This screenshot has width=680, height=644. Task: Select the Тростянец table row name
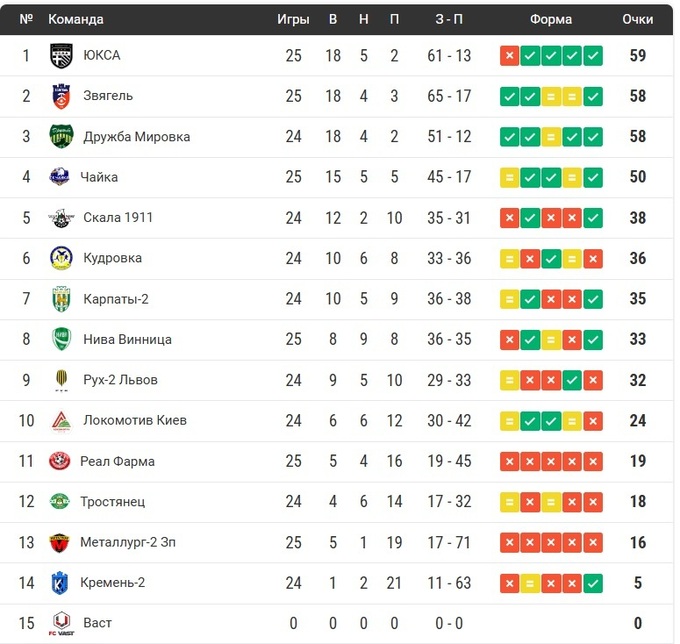[116, 502]
